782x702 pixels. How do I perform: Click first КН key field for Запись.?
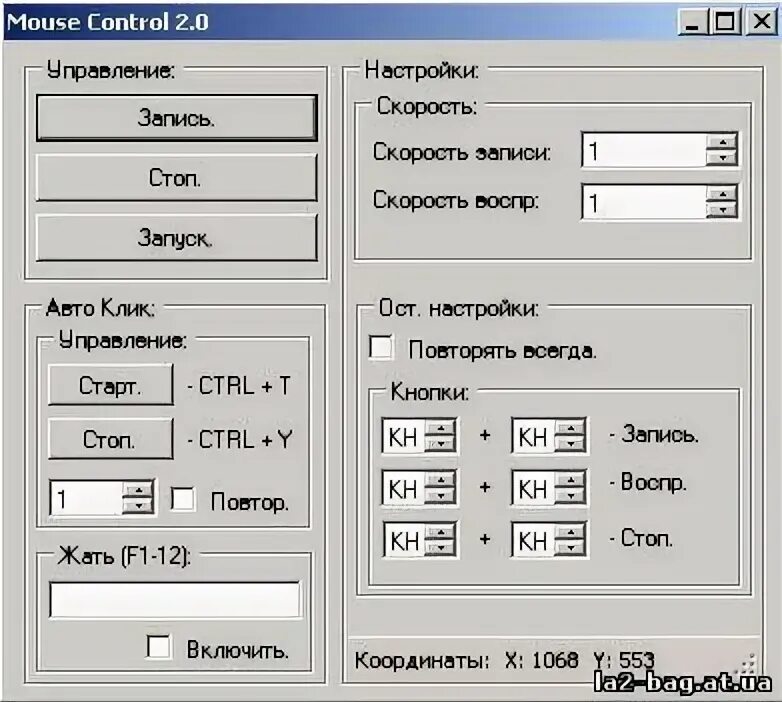(x=403, y=435)
